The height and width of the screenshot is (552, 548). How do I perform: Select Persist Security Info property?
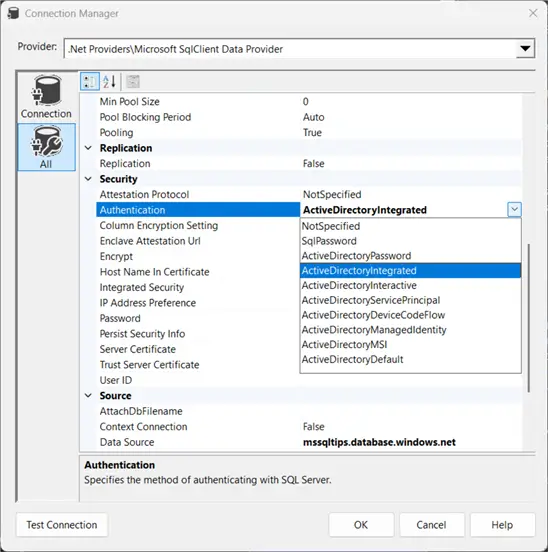(142, 334)
